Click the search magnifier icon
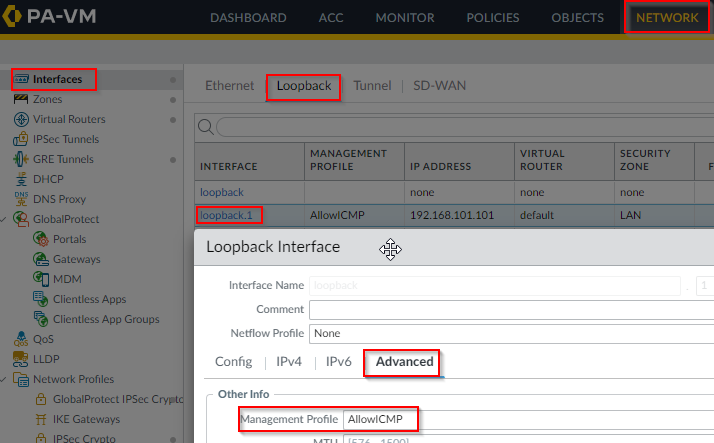714x443 pixels. coord(206,127)
